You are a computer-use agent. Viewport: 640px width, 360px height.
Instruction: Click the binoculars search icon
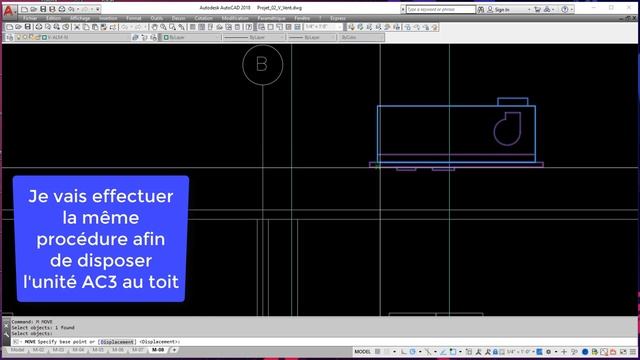click(x=481, y=9)
